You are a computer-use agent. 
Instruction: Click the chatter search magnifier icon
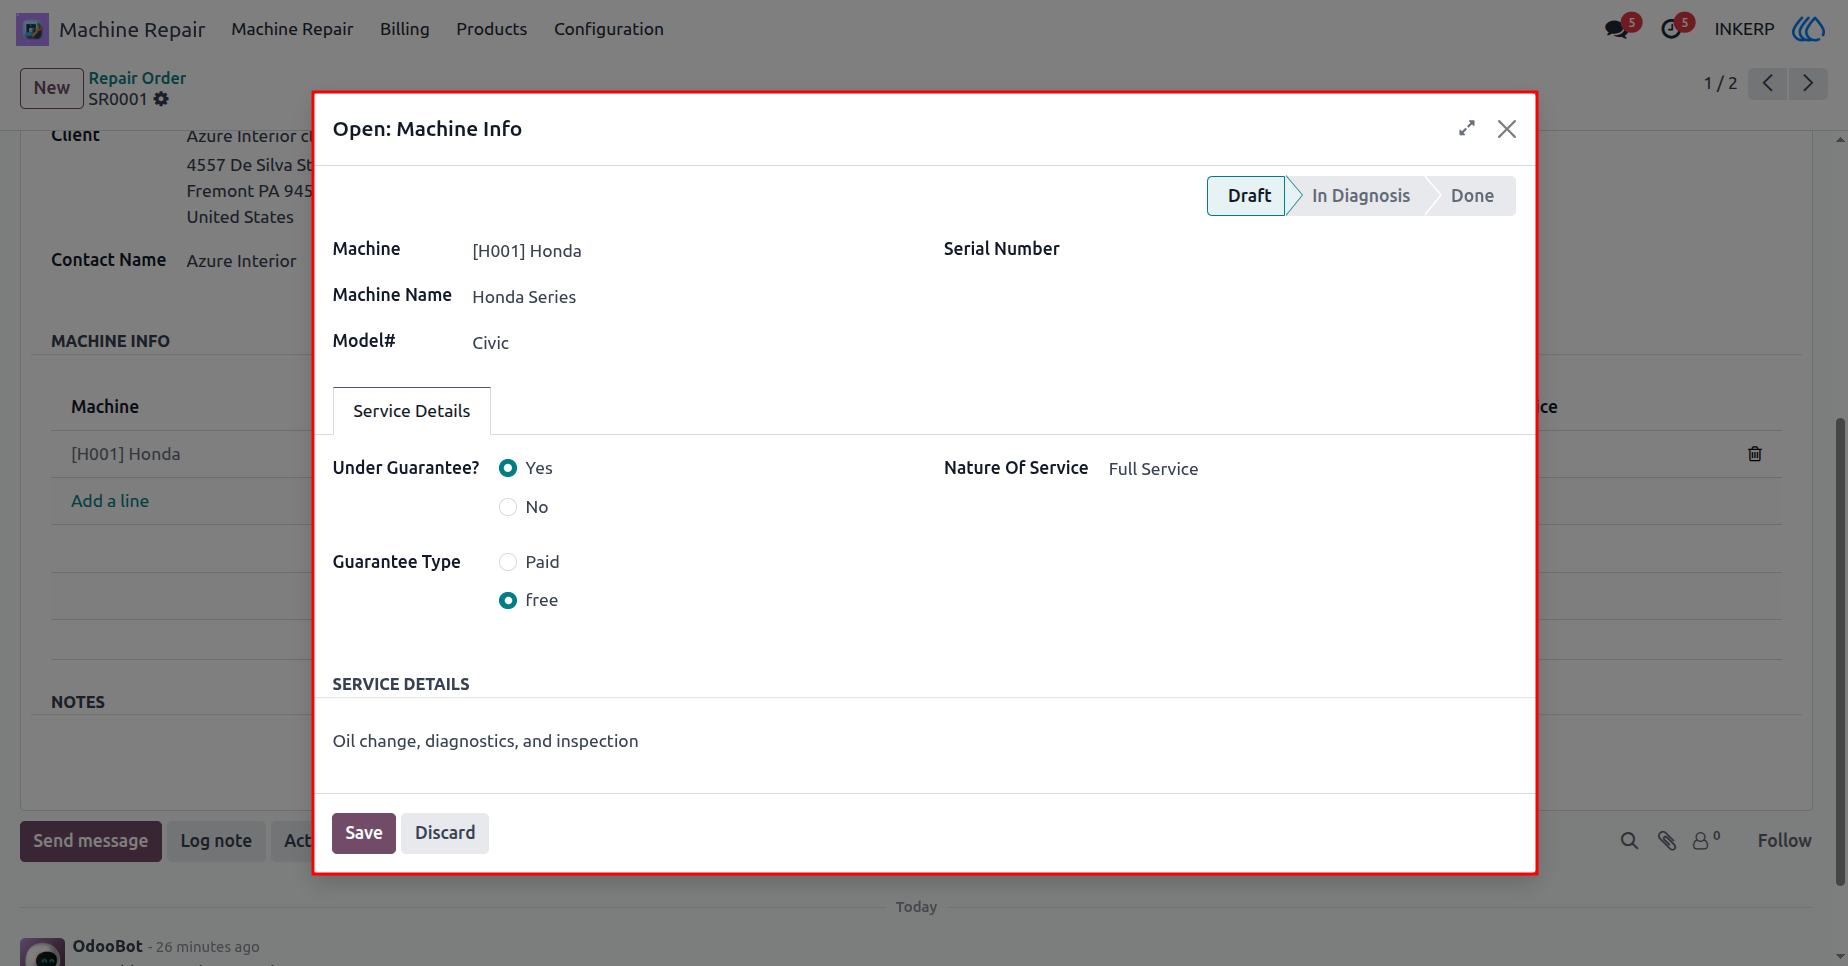click(1629, 841)
